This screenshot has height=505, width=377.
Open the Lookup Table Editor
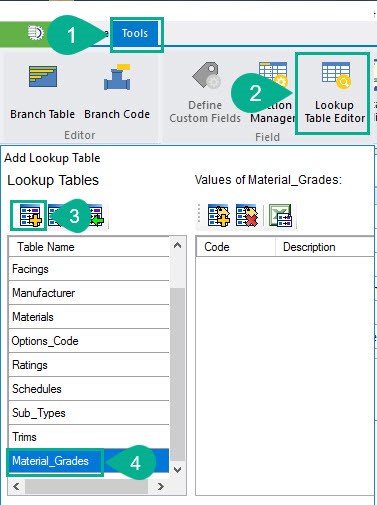(x=334, y=93)
